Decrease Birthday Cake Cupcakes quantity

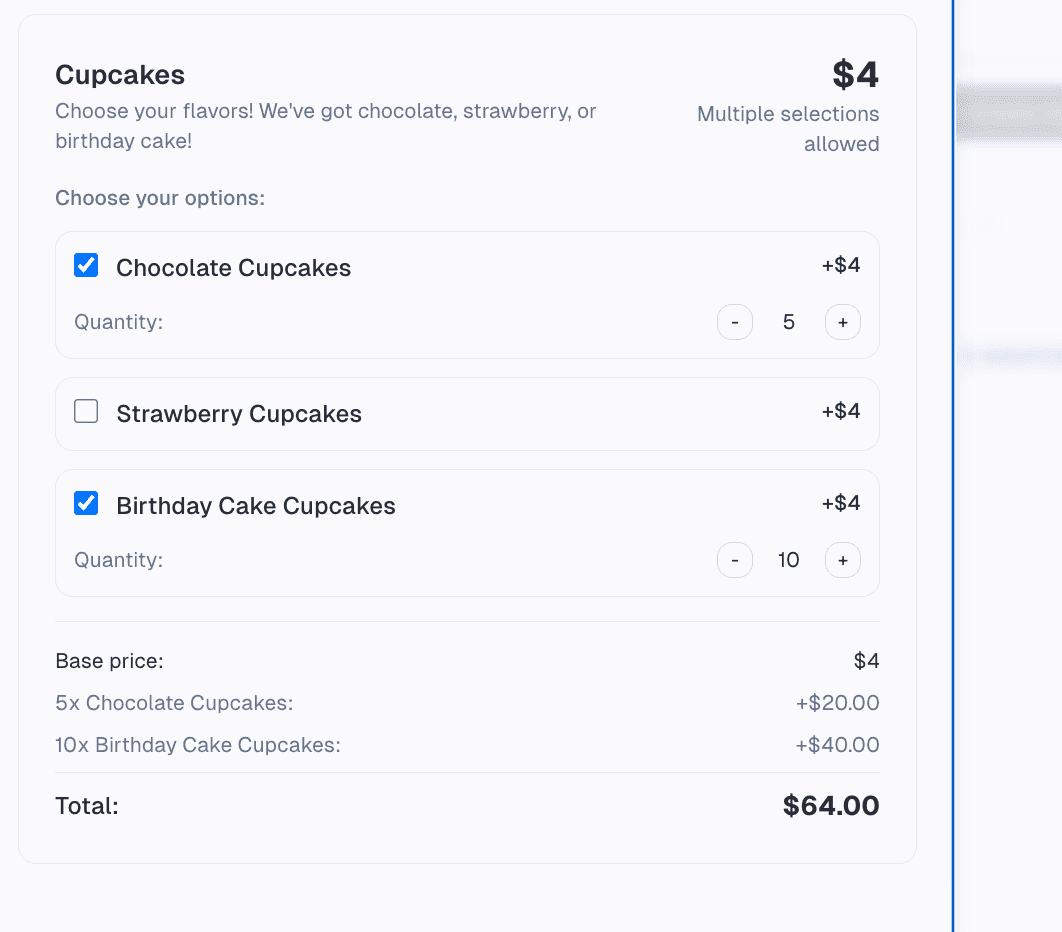coord(735,559)
